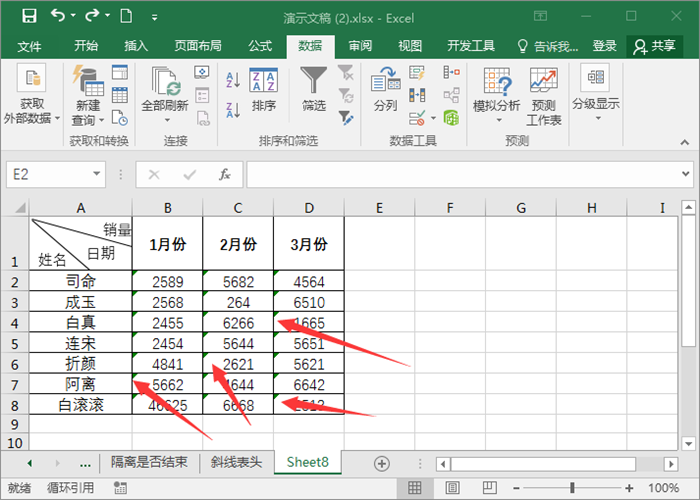Click the 告诉我 lightbulb search box
The height and width of the screenshot is (500, 700).
547,46
